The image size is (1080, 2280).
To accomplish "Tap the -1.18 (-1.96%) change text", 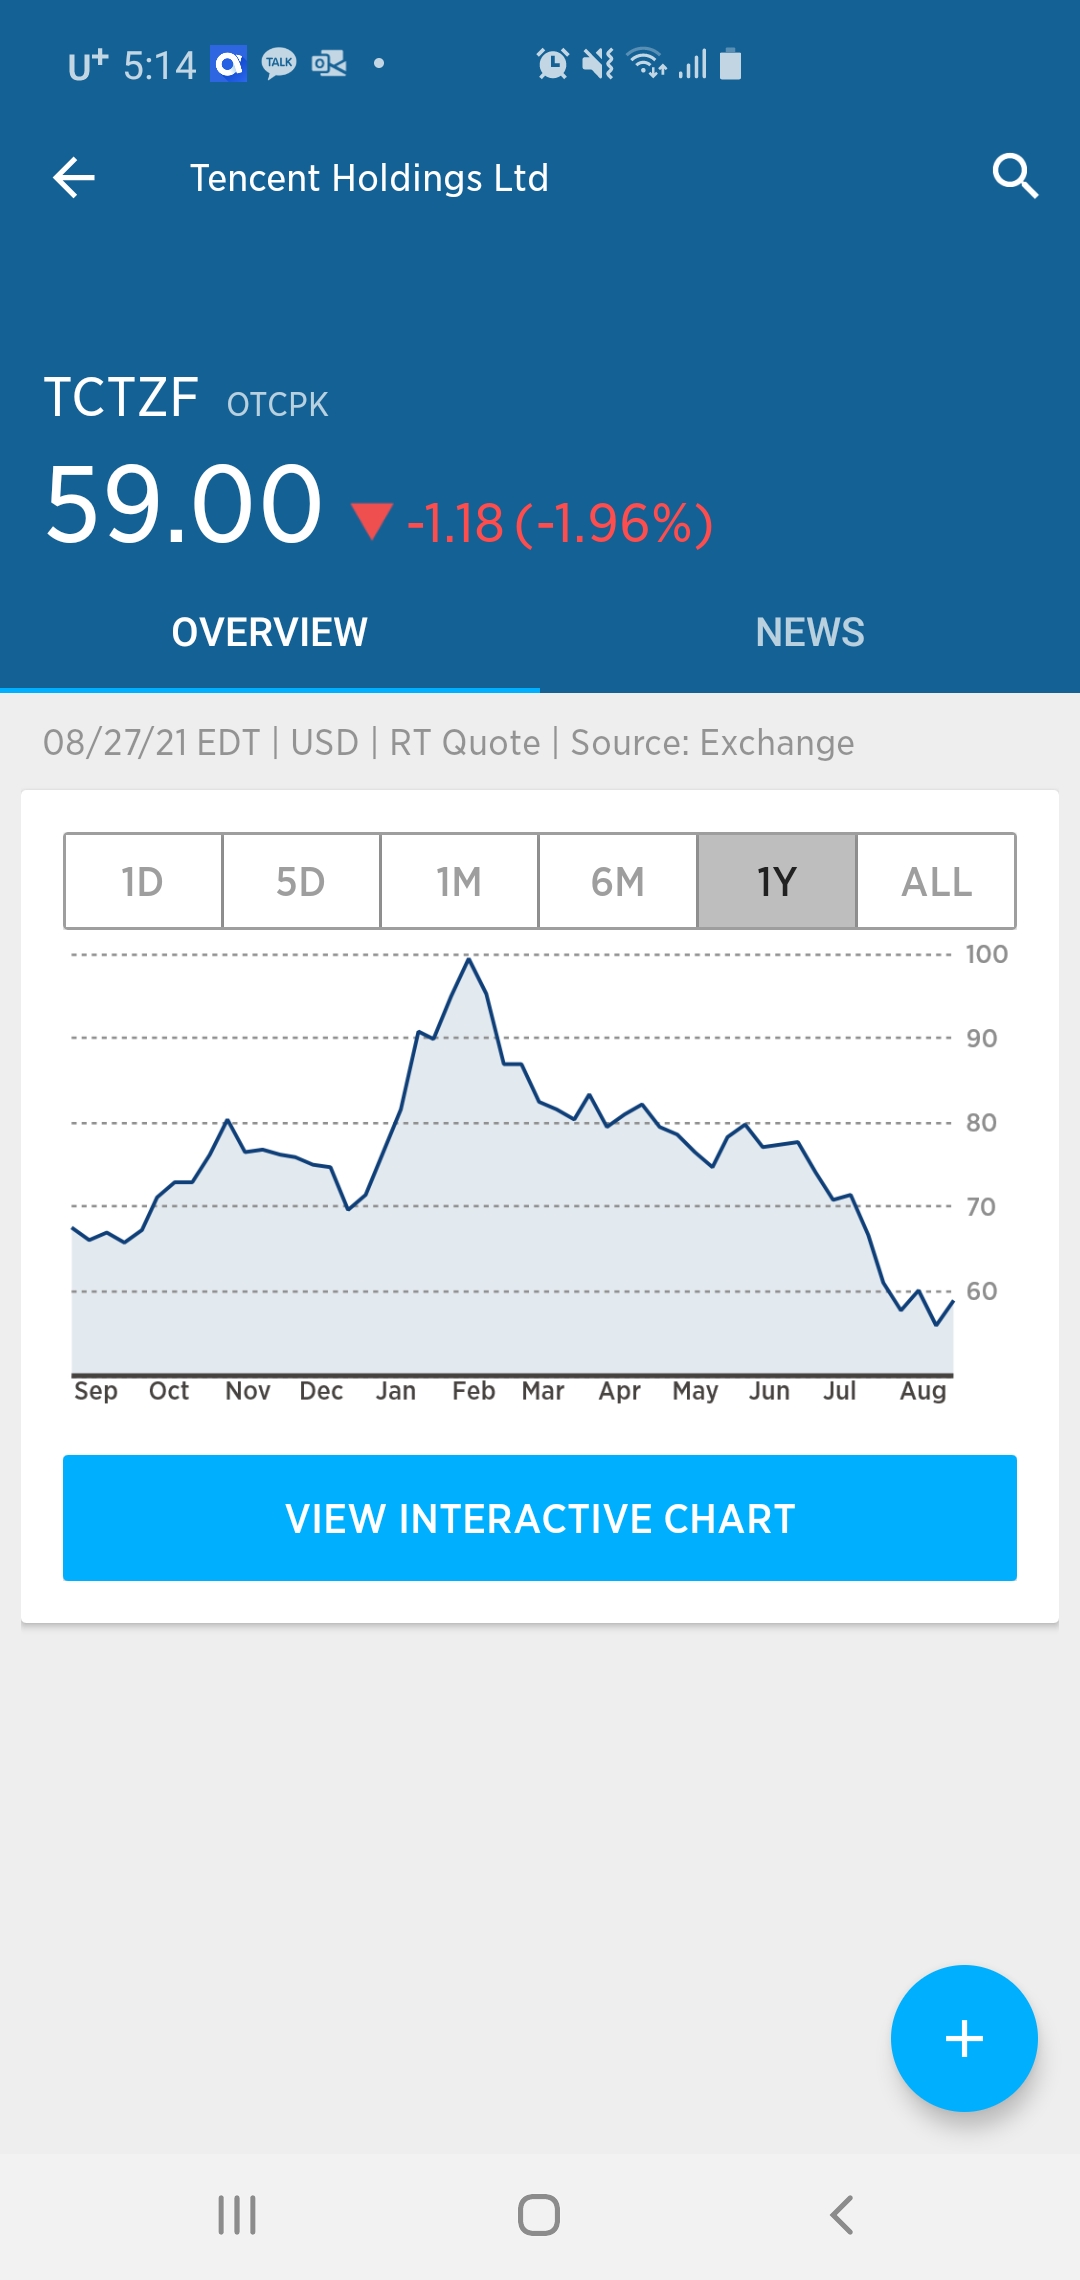I will click(x=560, y=522).
